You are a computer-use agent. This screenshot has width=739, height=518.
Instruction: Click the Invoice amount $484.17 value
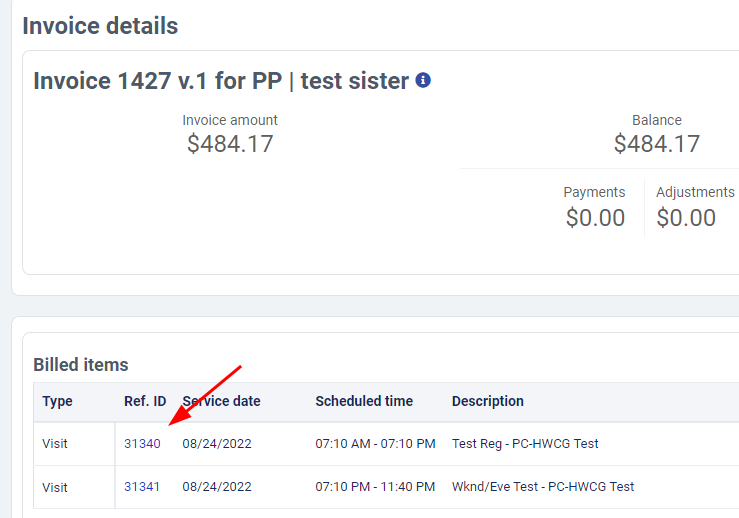point(230,144)
